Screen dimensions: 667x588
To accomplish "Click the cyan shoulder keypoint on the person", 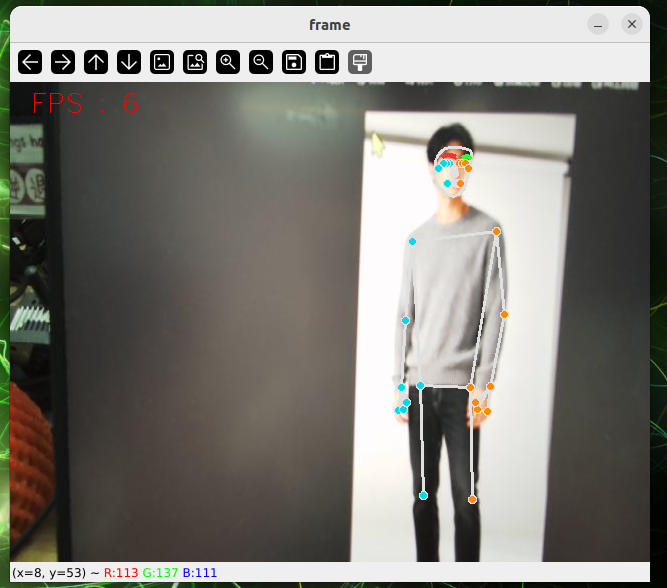I will click(412, 241).
